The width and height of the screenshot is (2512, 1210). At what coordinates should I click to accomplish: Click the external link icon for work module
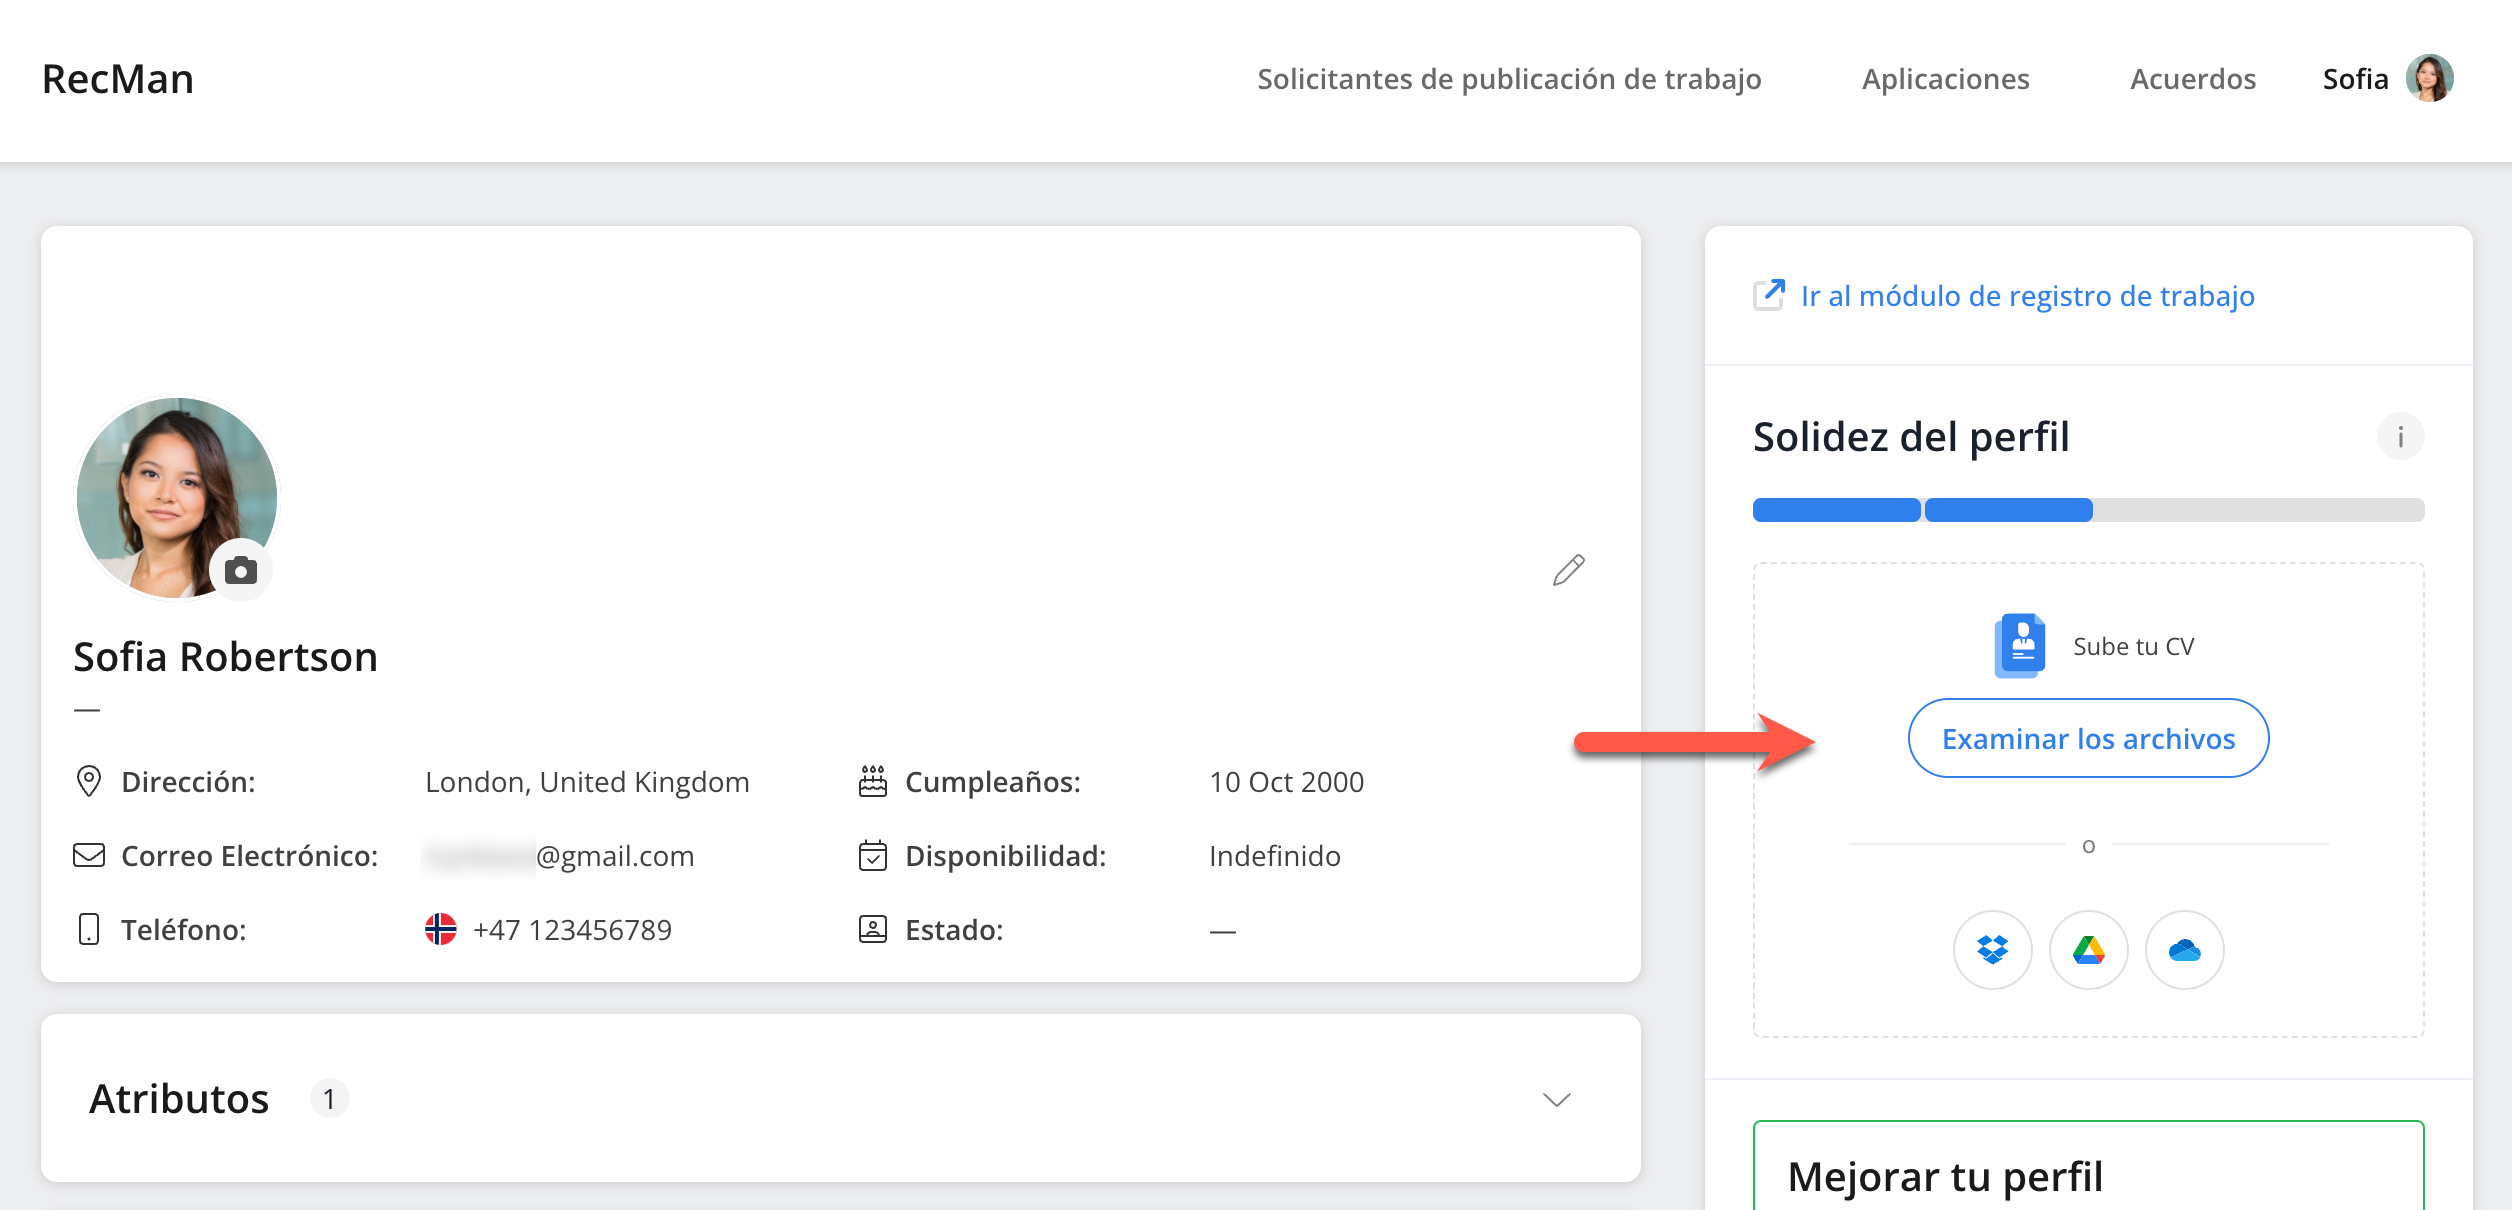[x=1769, y=295]
